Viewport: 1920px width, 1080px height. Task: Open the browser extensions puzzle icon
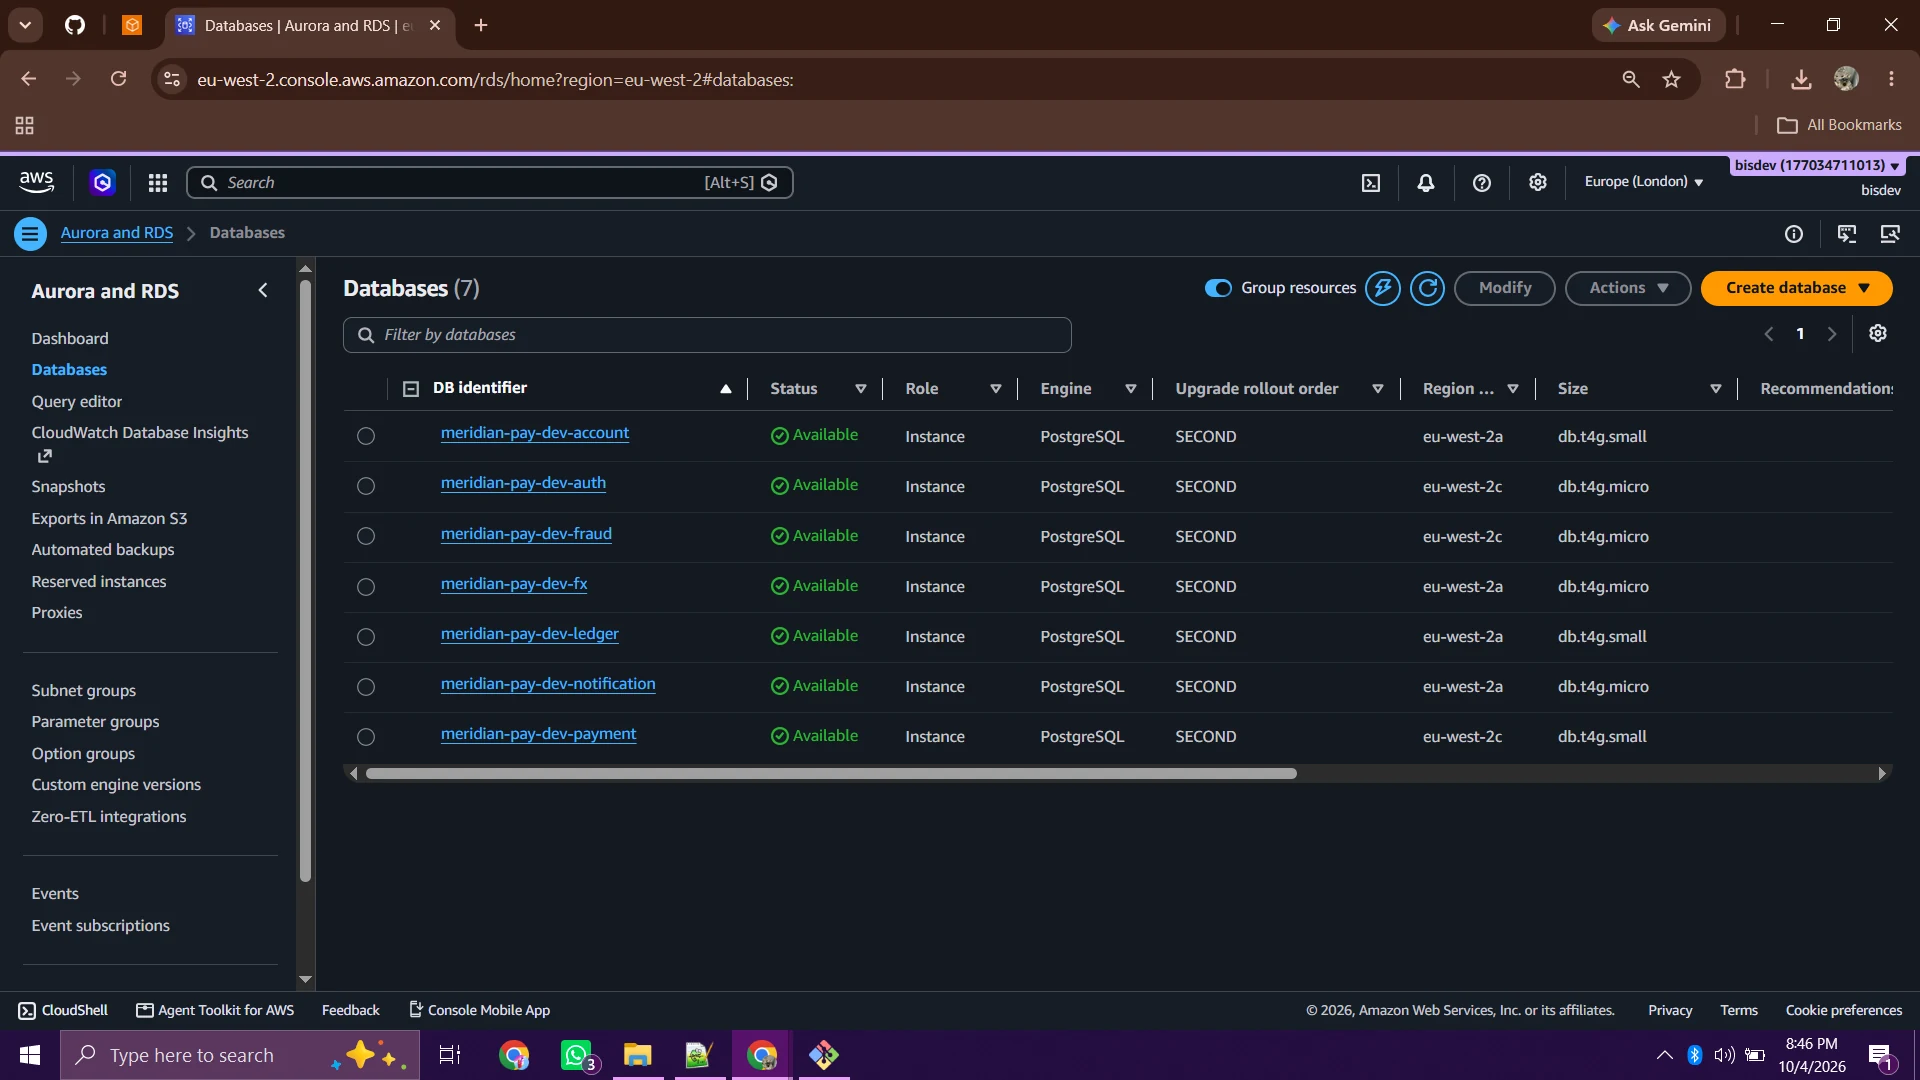click(x=1735, y=79)
